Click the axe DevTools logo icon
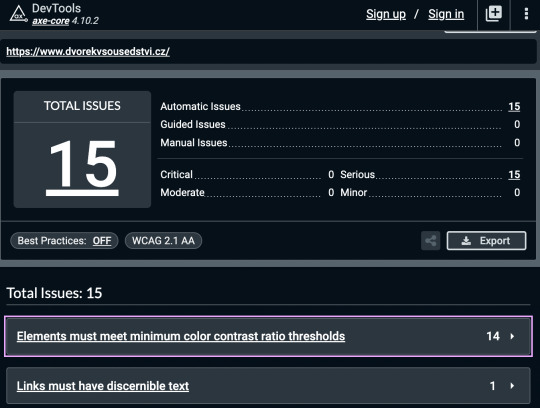The image size is (540, 408). tap(19, 14)
